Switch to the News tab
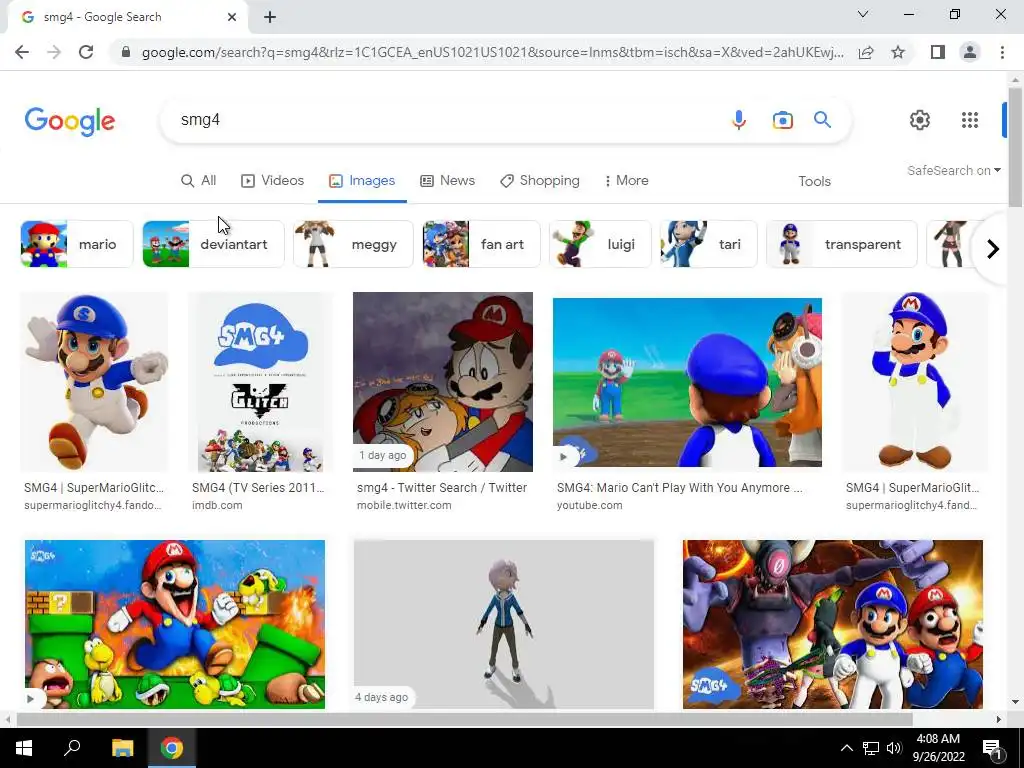 coord(447,181)
